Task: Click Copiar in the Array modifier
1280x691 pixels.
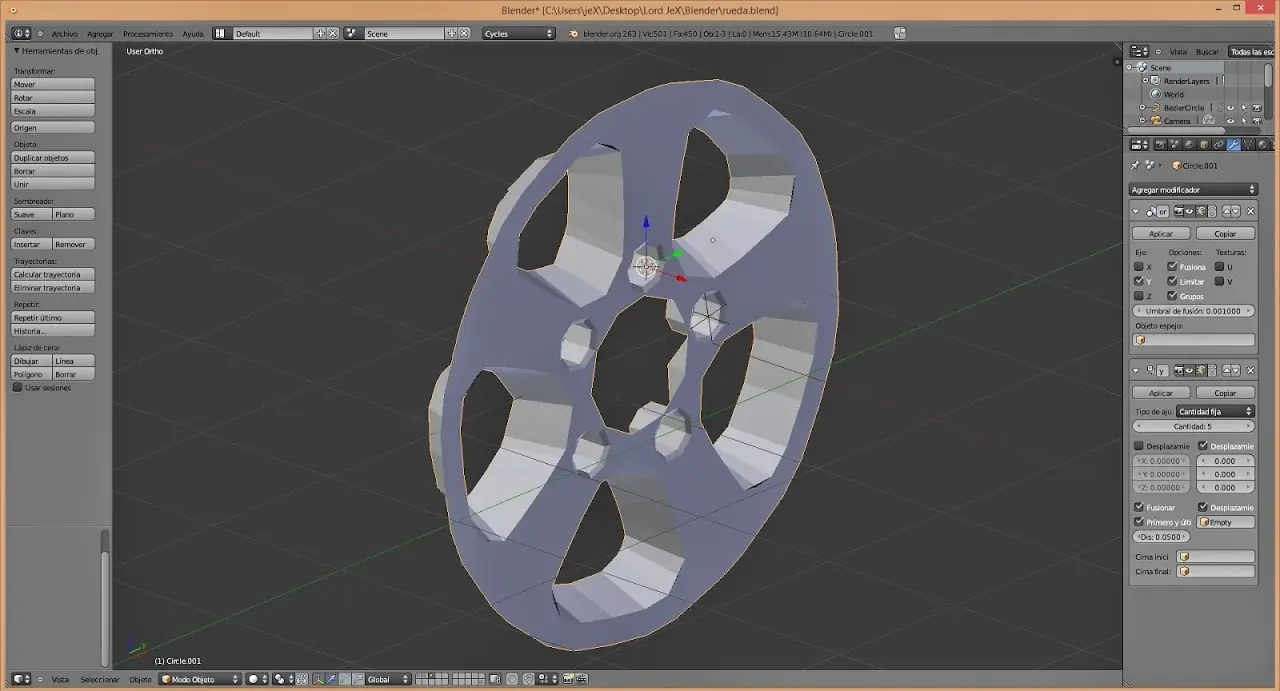Action: tap(1225, 392)
